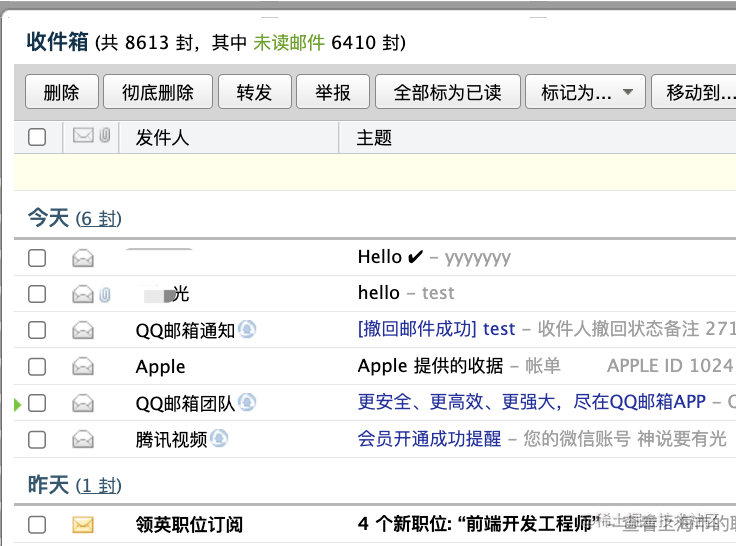Click the 全部标为已读 button

click(448, 92)
